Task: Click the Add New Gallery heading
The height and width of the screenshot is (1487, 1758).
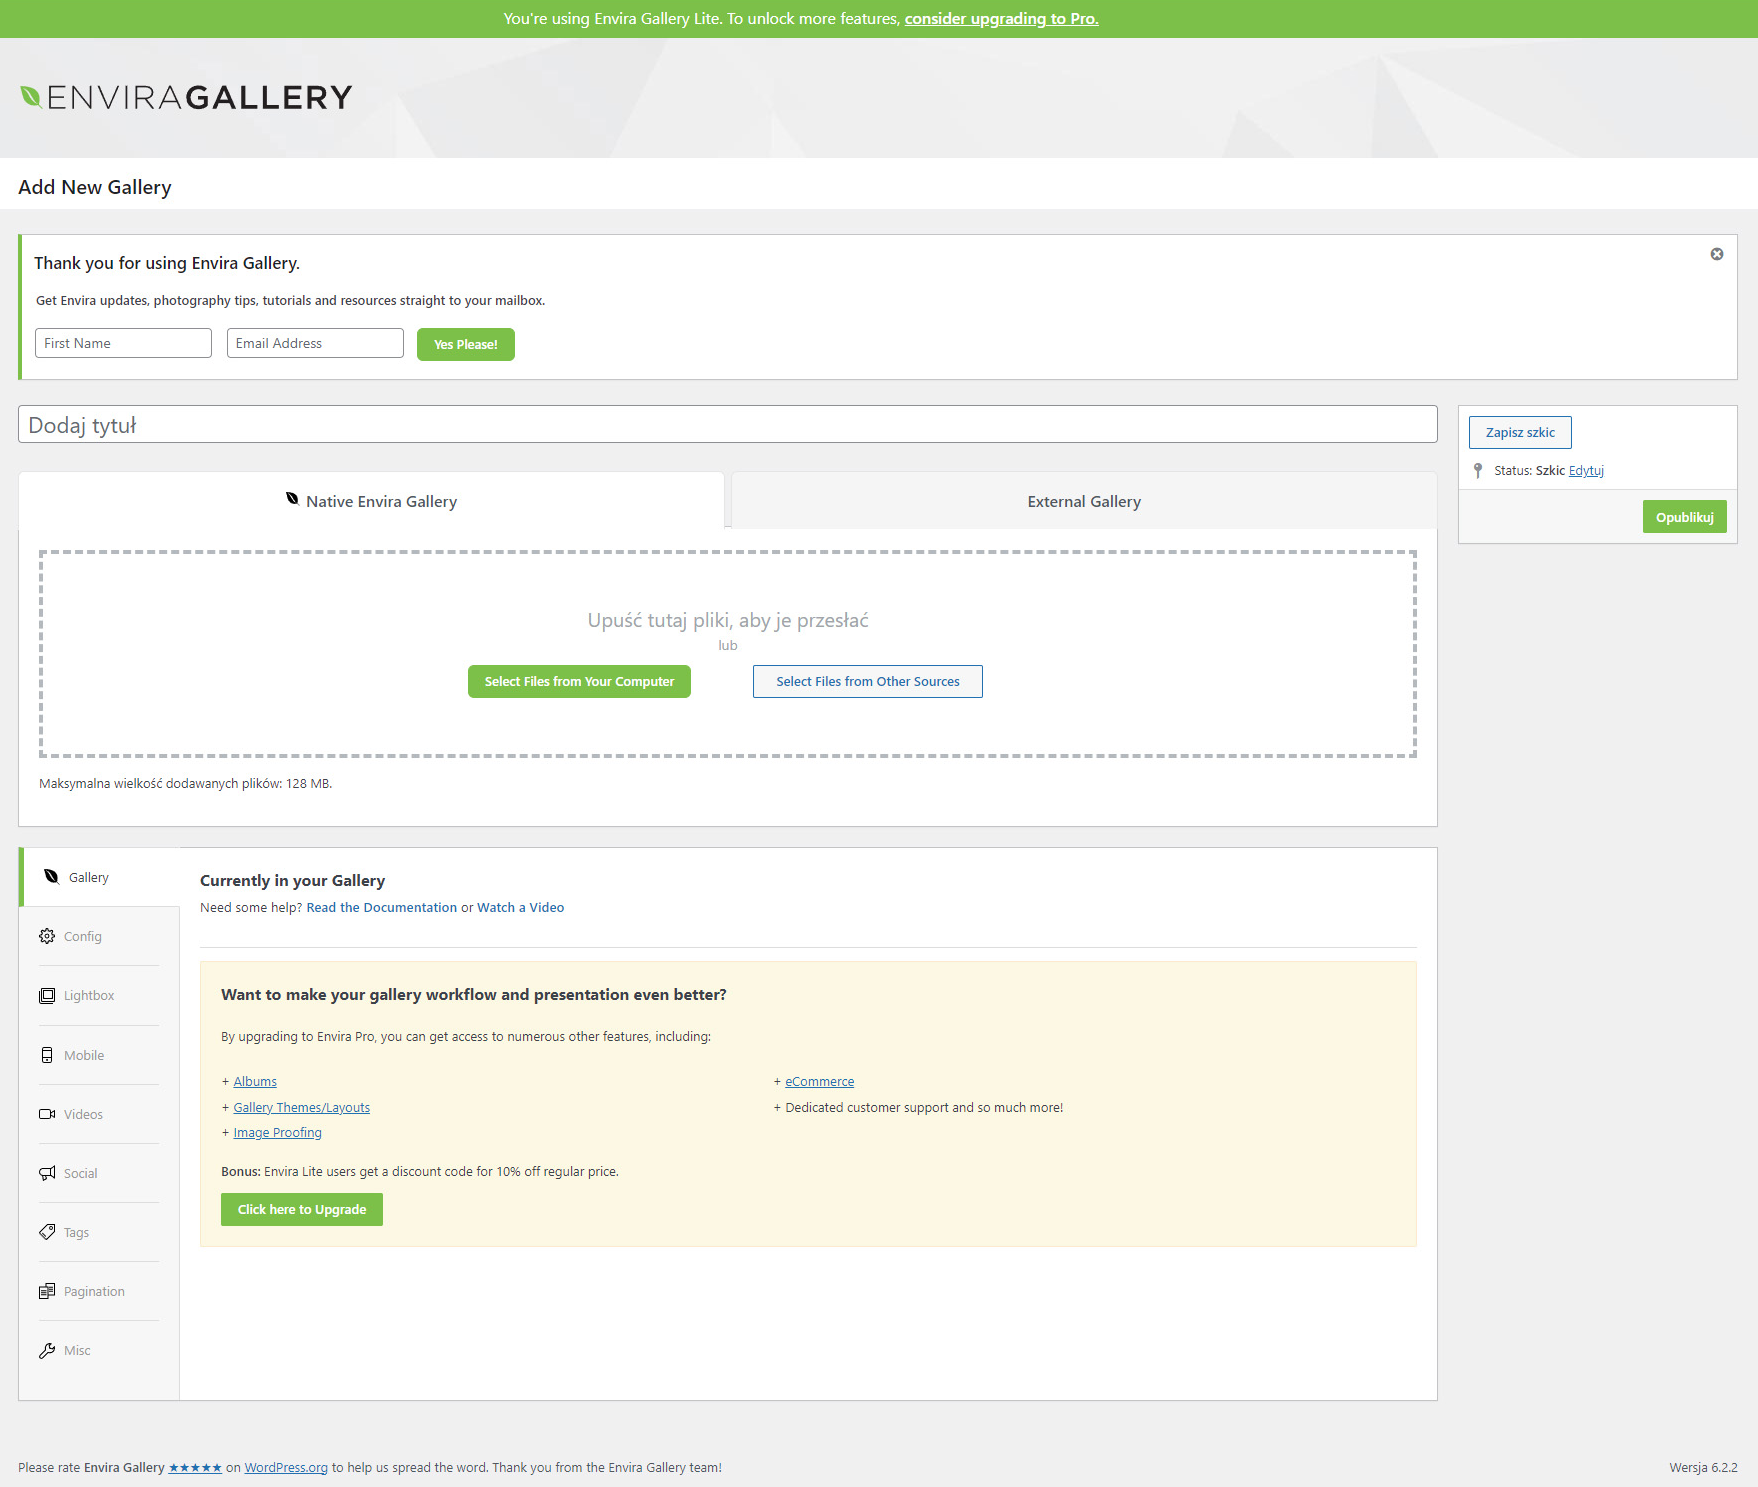Action: tap(95, 187)
